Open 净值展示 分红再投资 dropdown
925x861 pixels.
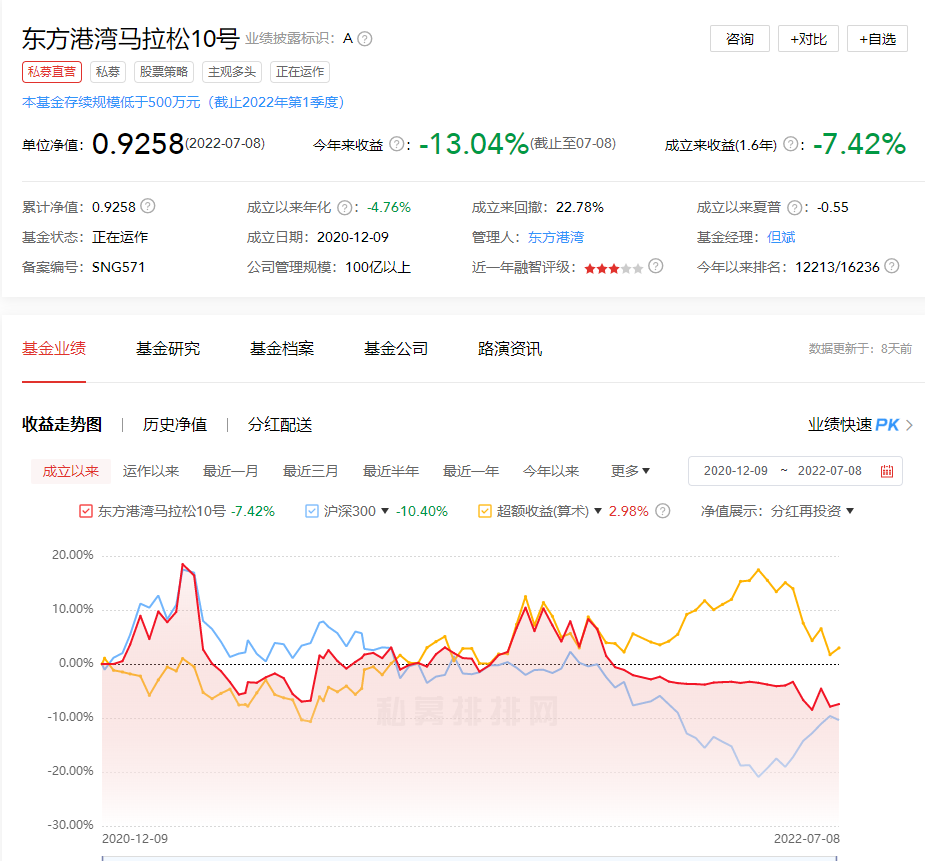[x=812, y=511]
